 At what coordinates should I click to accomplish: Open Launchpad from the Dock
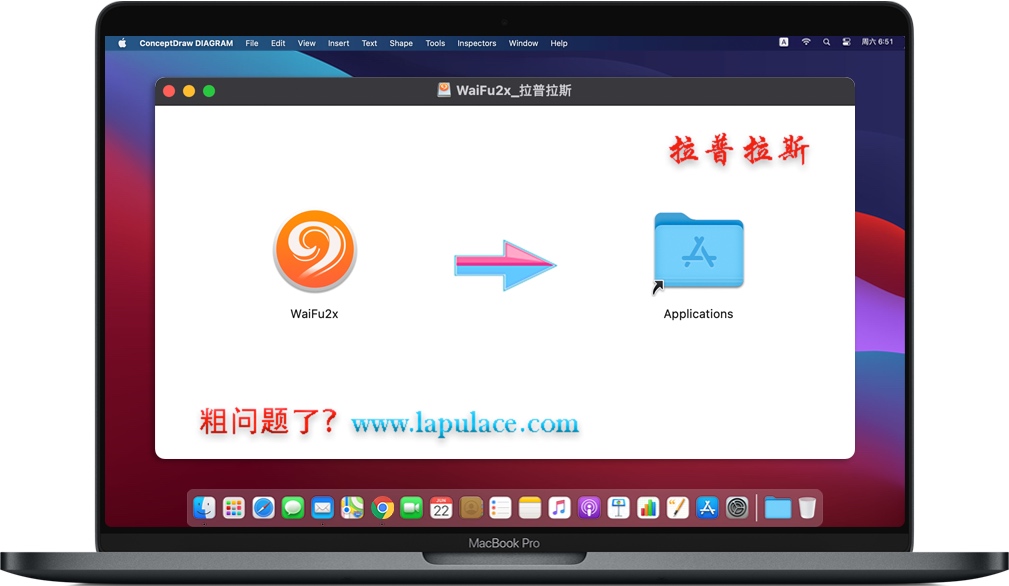click(233, 508)
